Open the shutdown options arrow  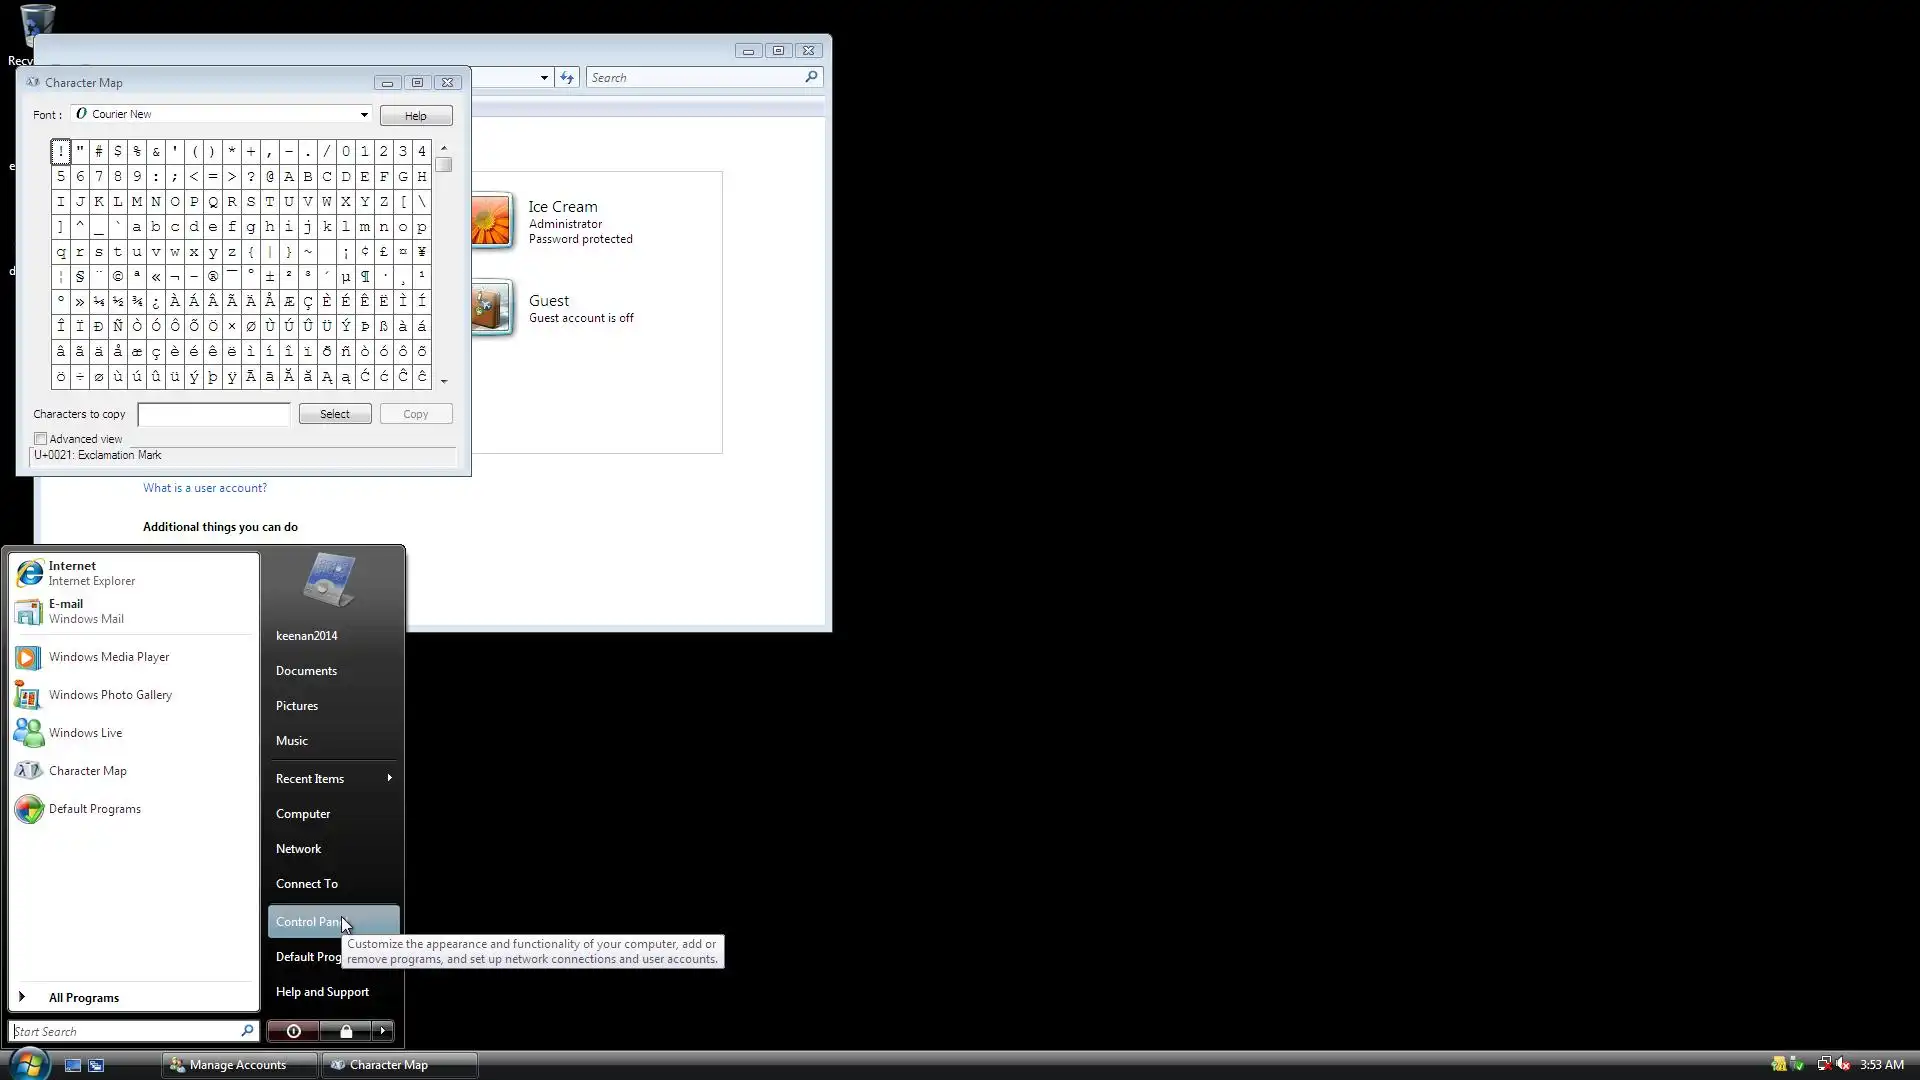click(382, 1031)
